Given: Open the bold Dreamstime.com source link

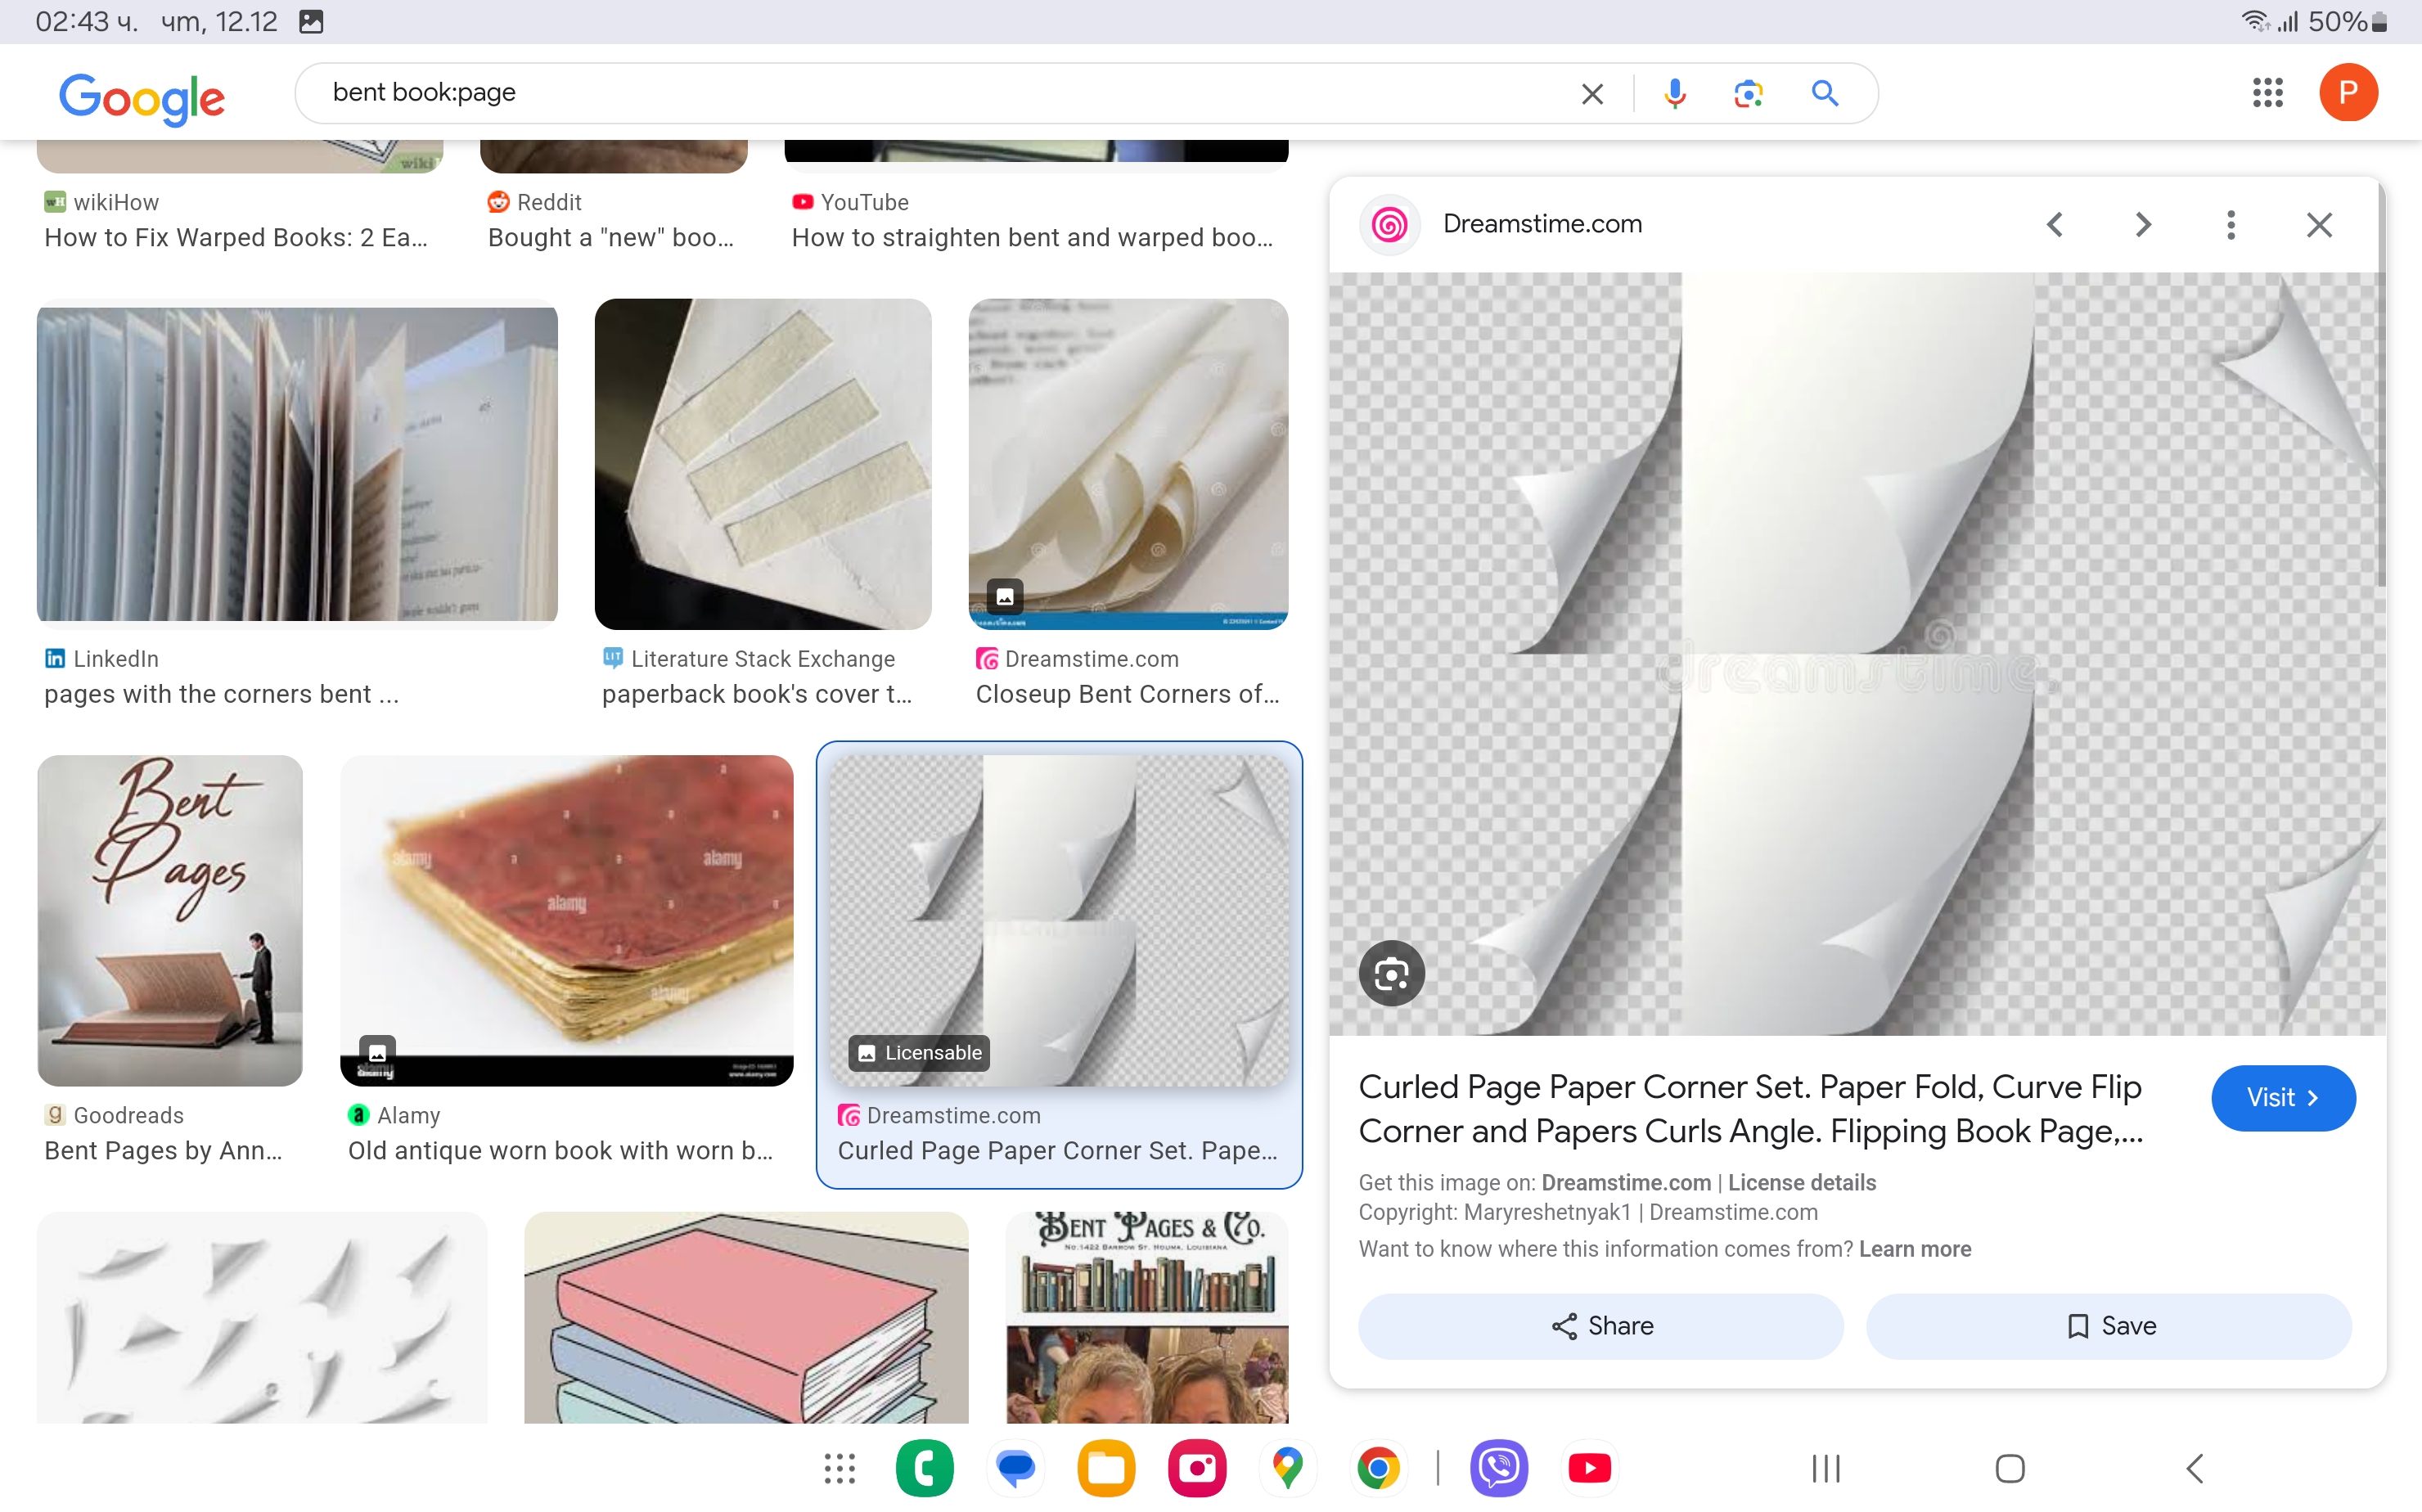Looking at the screenshot, I should click(x=1626, y=1182).
